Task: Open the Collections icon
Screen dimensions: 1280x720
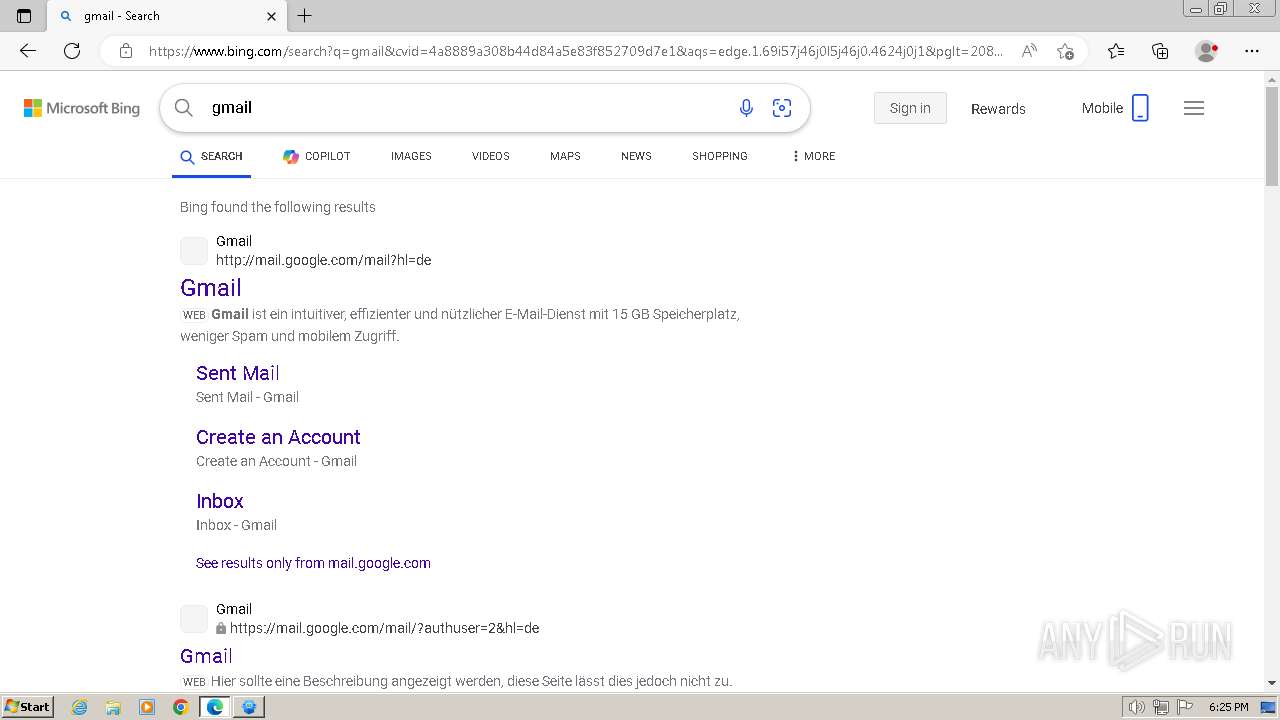Action: (x=1160, y=51)
